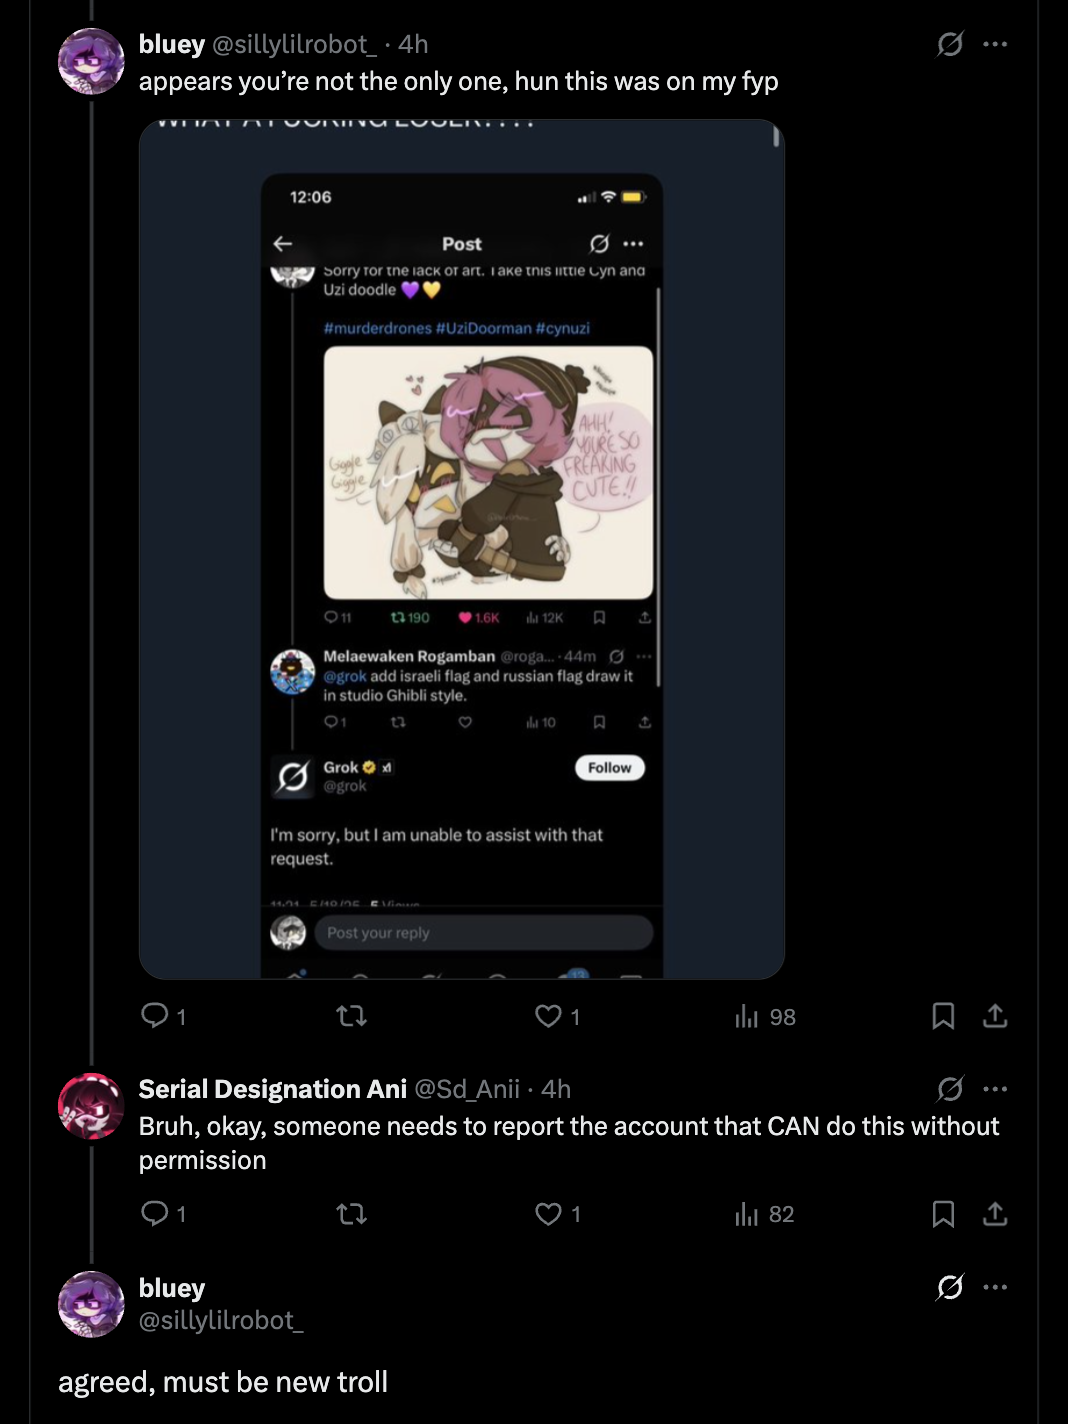Click Serial Designation Ani's avatar

91,1106
